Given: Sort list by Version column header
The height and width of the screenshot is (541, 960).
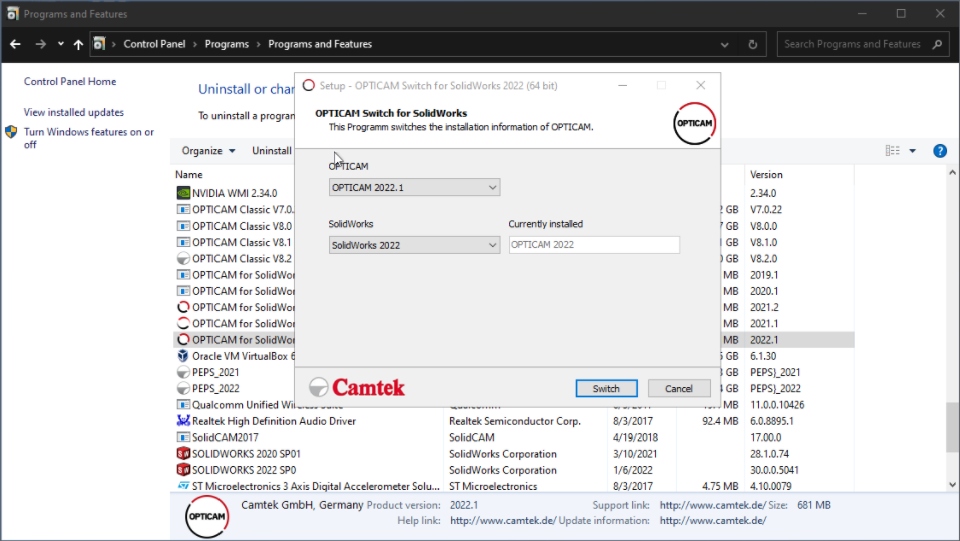Looking at the screenshot, I should click(x=766, y=174).
